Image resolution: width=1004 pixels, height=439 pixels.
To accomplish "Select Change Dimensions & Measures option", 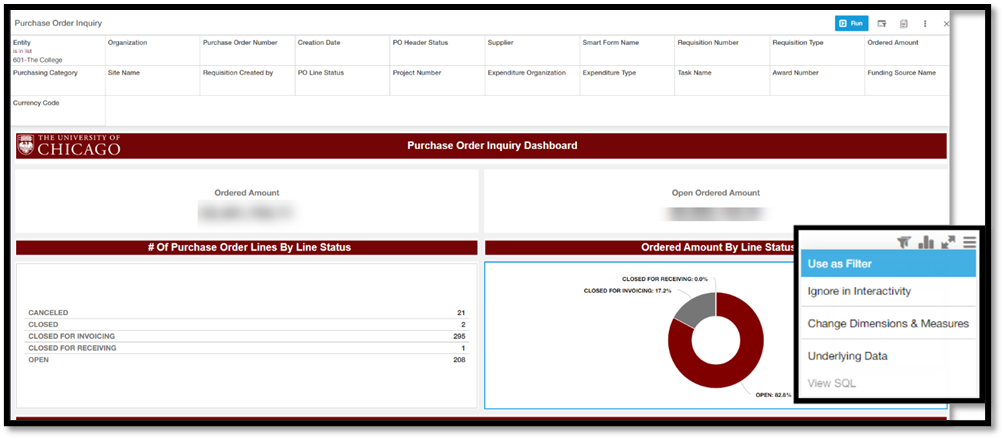I will coord(888,324).
